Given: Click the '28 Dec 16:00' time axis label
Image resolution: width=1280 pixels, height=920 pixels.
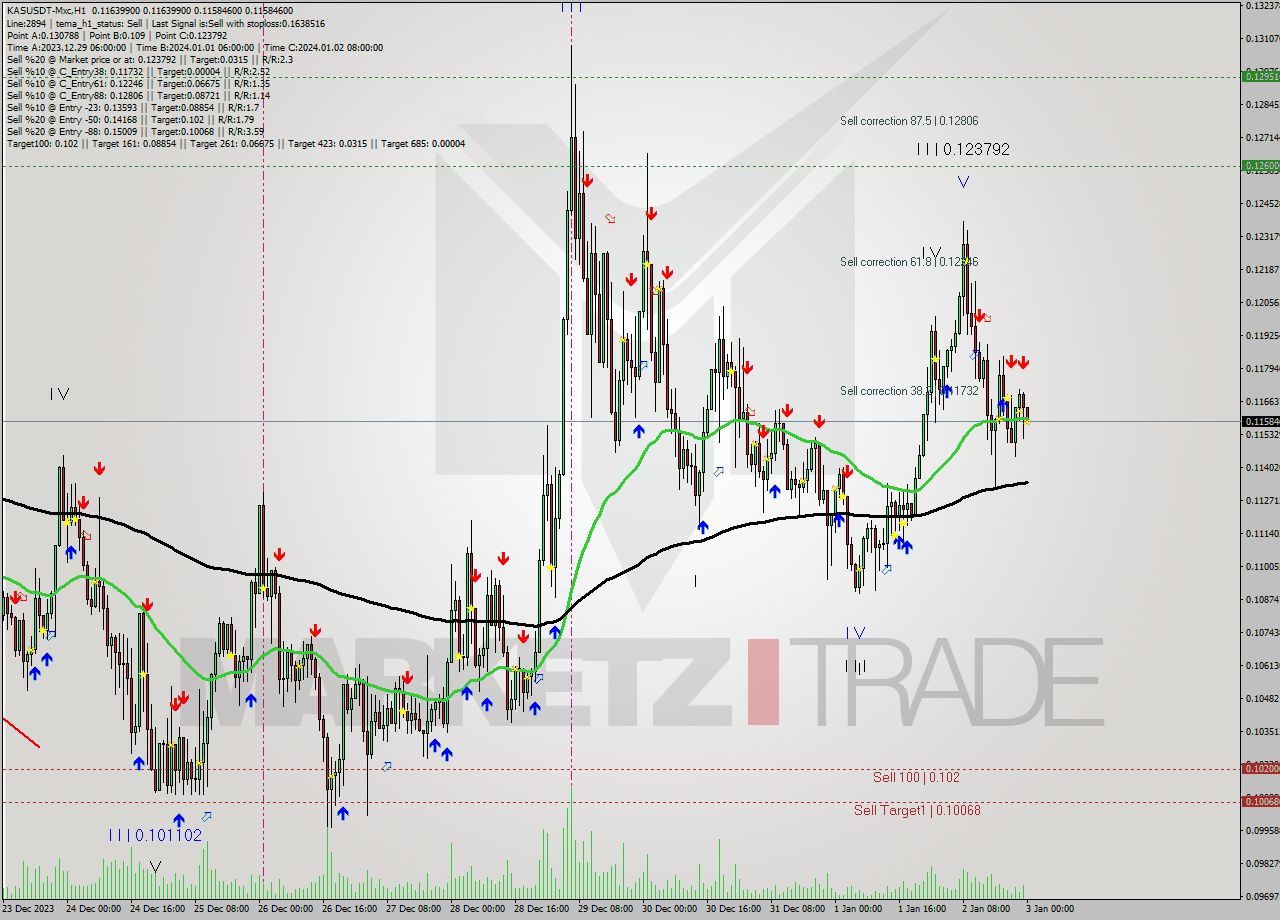Looking at the screenshot, I should click(542, 909).
